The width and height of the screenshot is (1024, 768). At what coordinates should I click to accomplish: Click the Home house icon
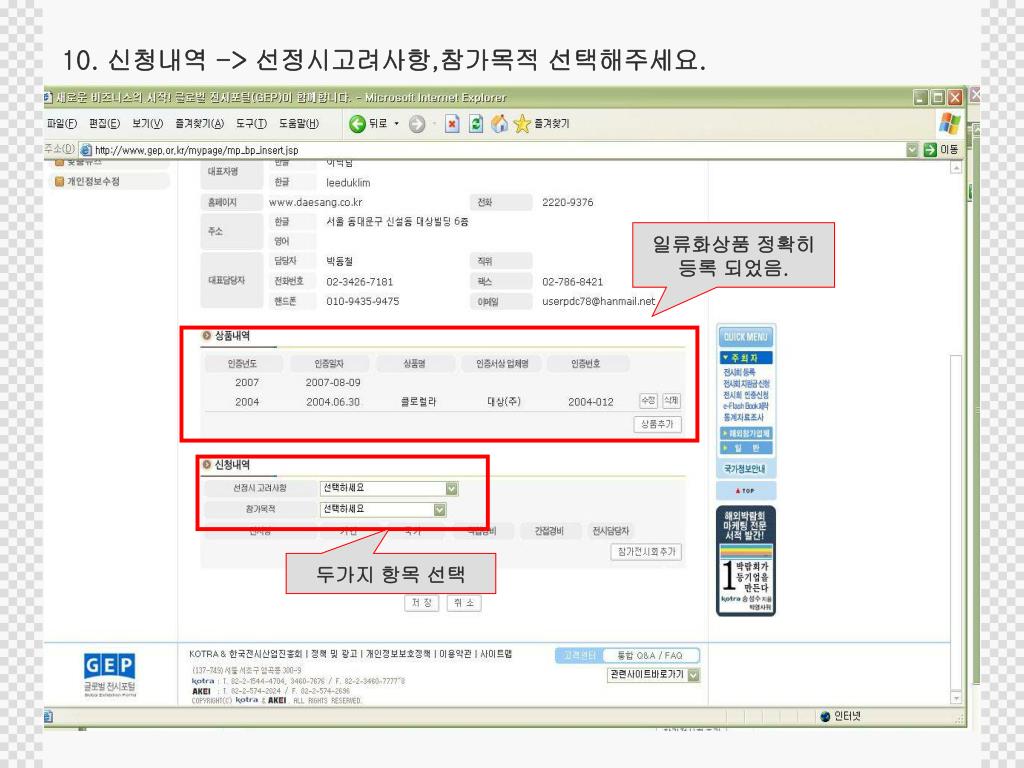(x=500, y=123)
